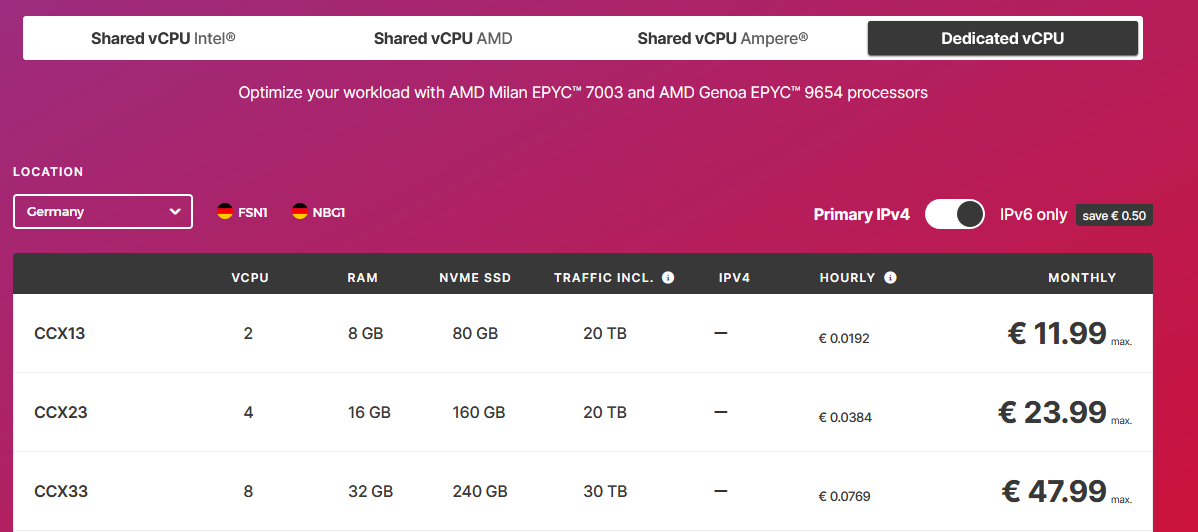Screen dimensions: 1198x532
Task: Select the CCX33 server plan row
Action: click(x=583, y=491)
